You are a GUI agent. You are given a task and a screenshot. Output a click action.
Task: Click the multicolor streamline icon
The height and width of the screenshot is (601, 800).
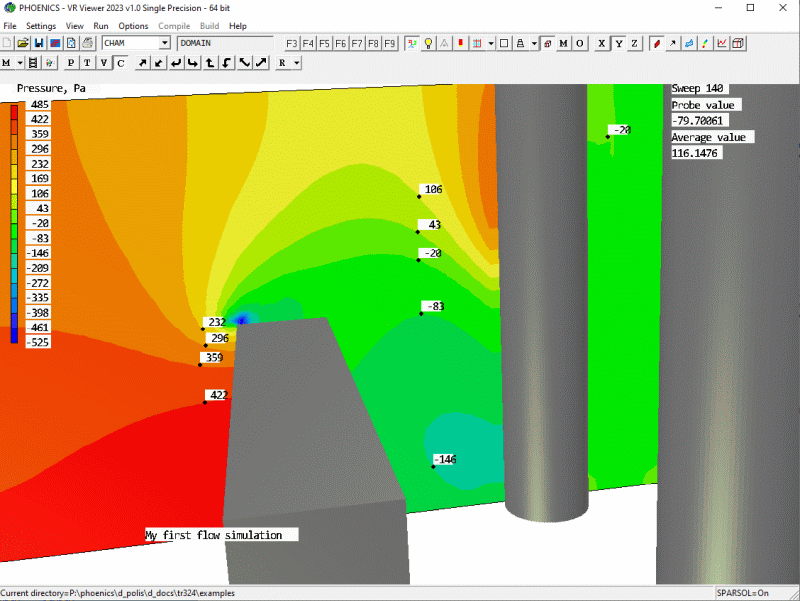[x=705, y=43]
